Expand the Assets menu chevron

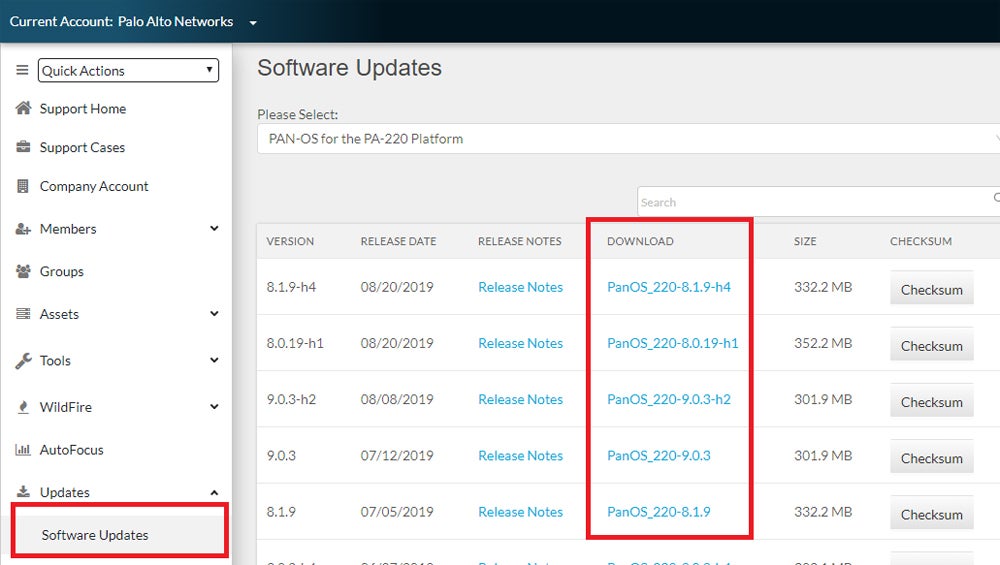[x=214, y=314]
